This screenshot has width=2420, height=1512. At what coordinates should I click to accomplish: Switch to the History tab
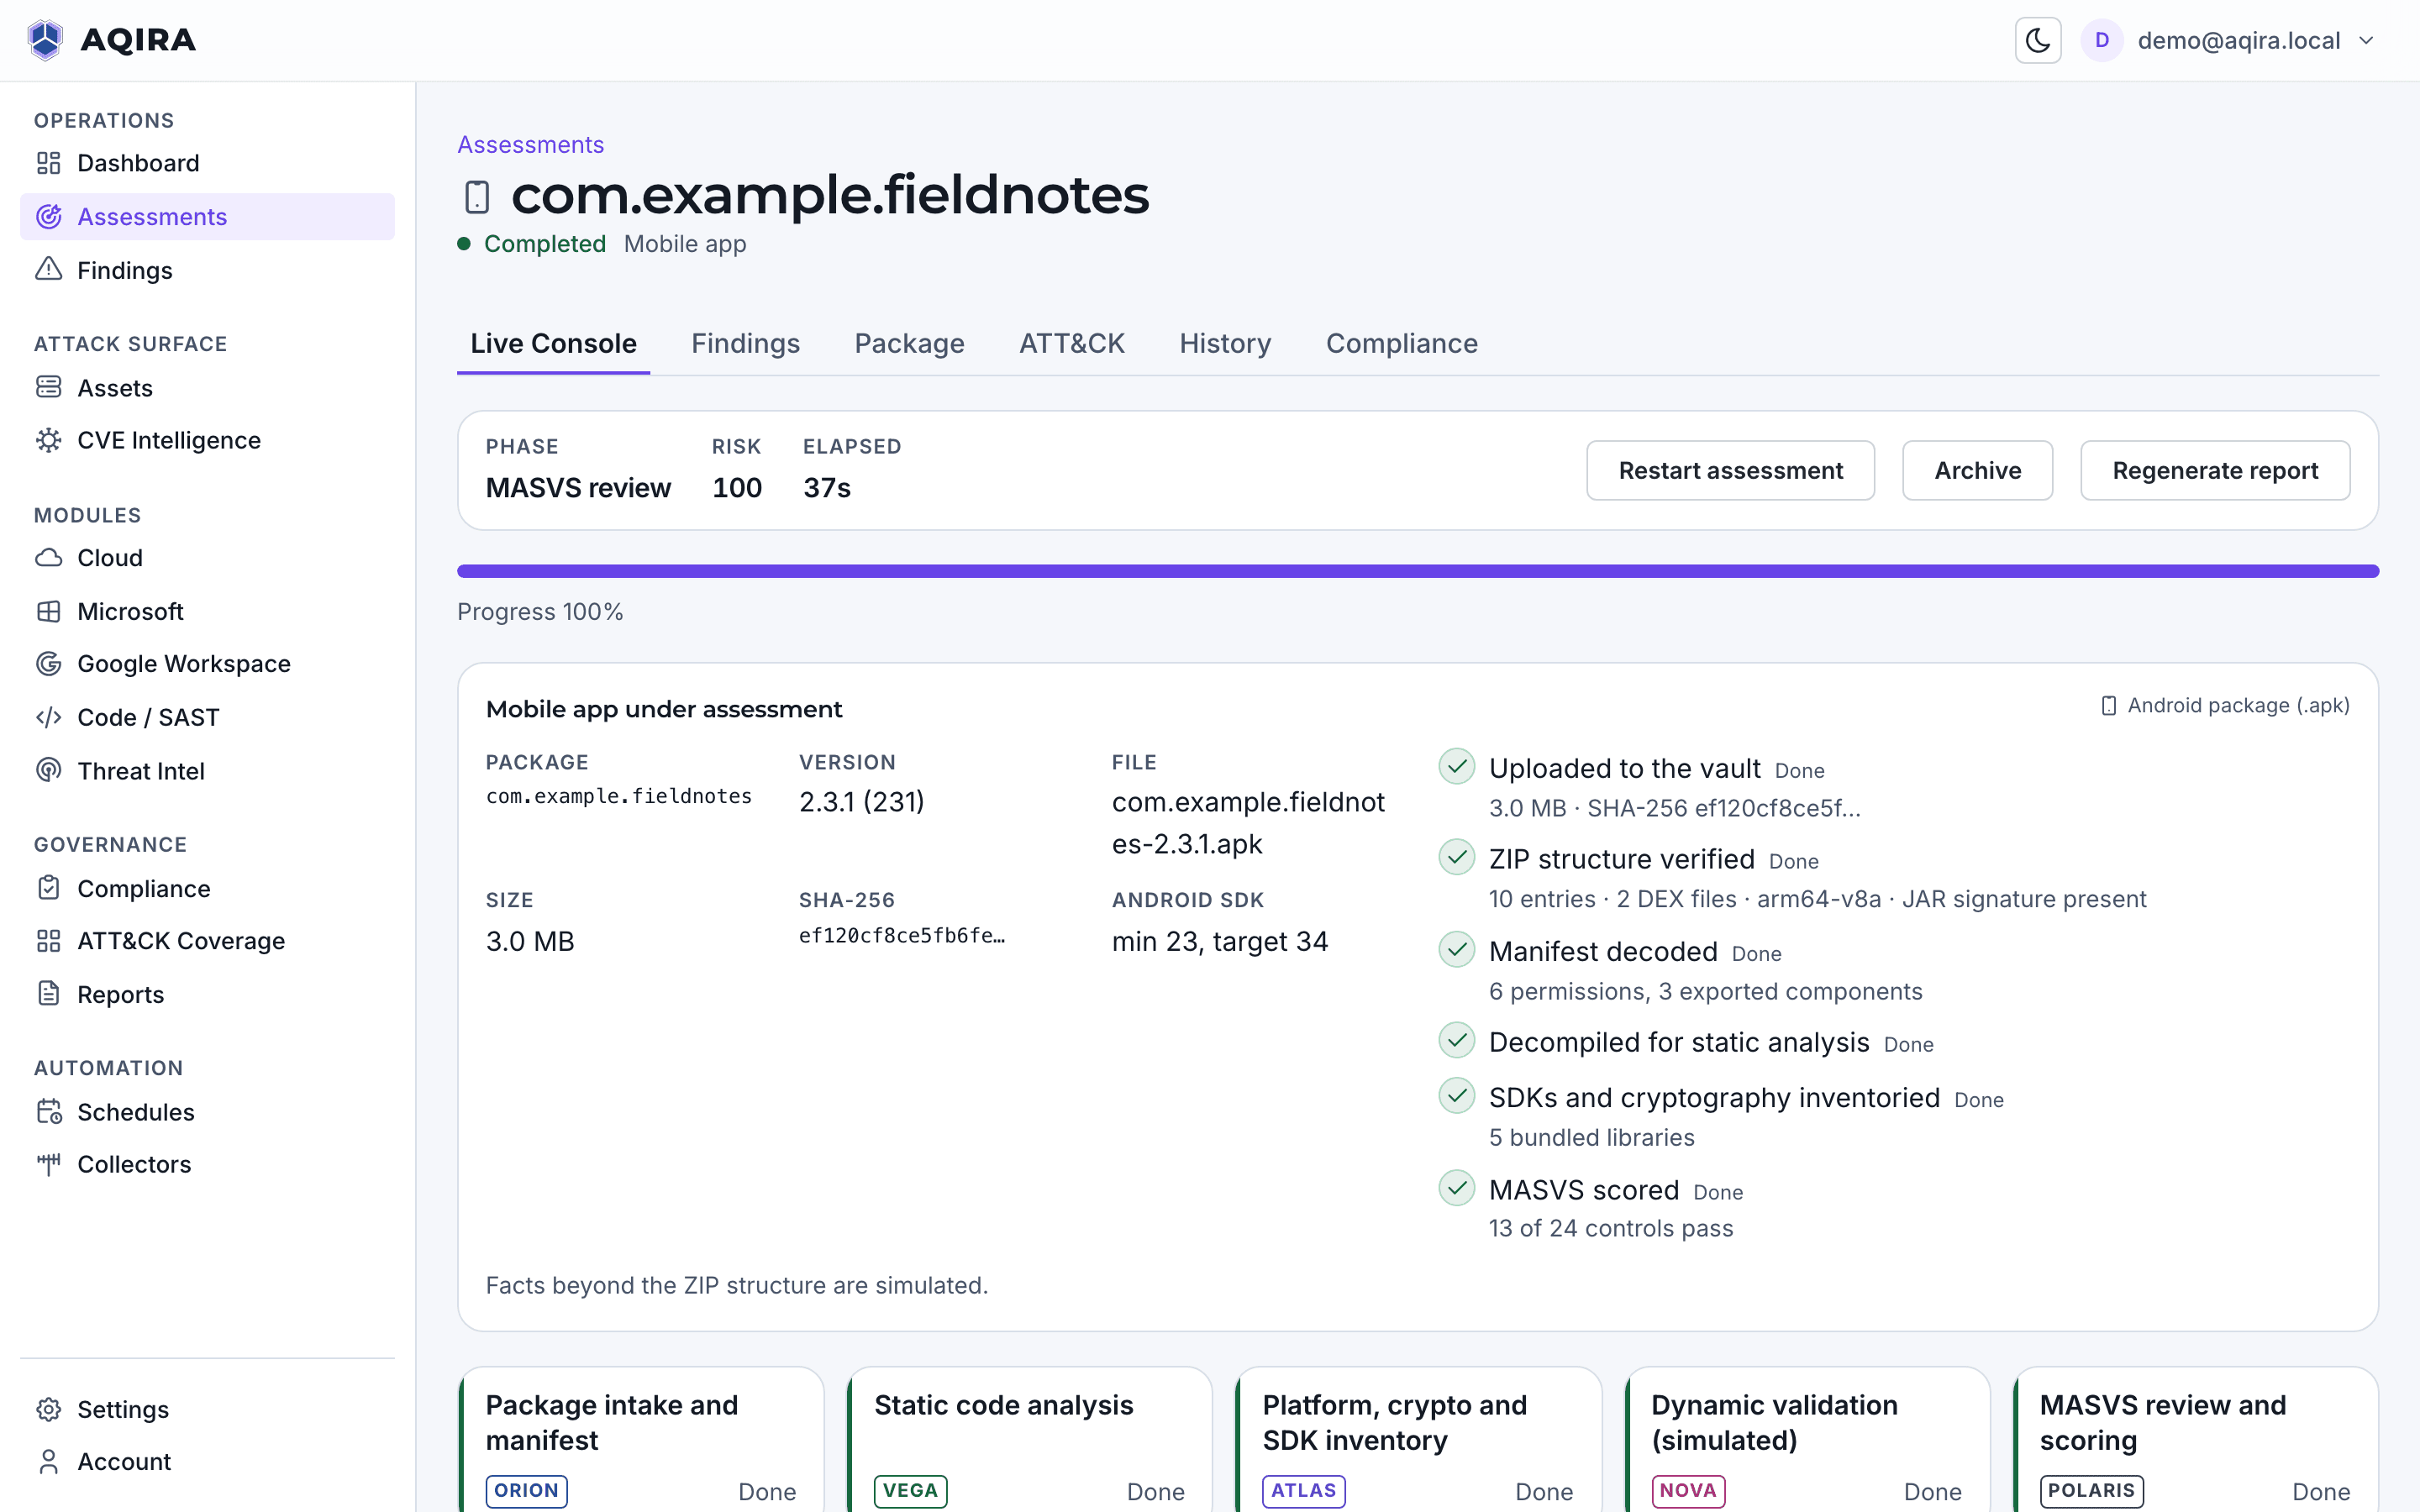point(1225,344)
